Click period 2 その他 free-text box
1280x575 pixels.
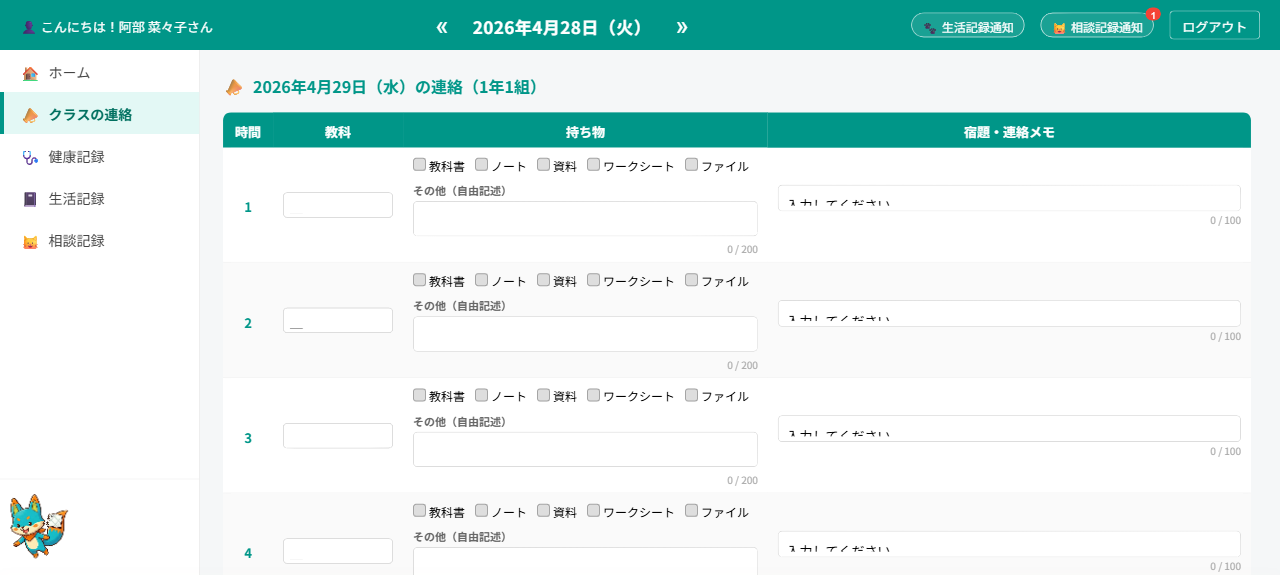(585, 334)
